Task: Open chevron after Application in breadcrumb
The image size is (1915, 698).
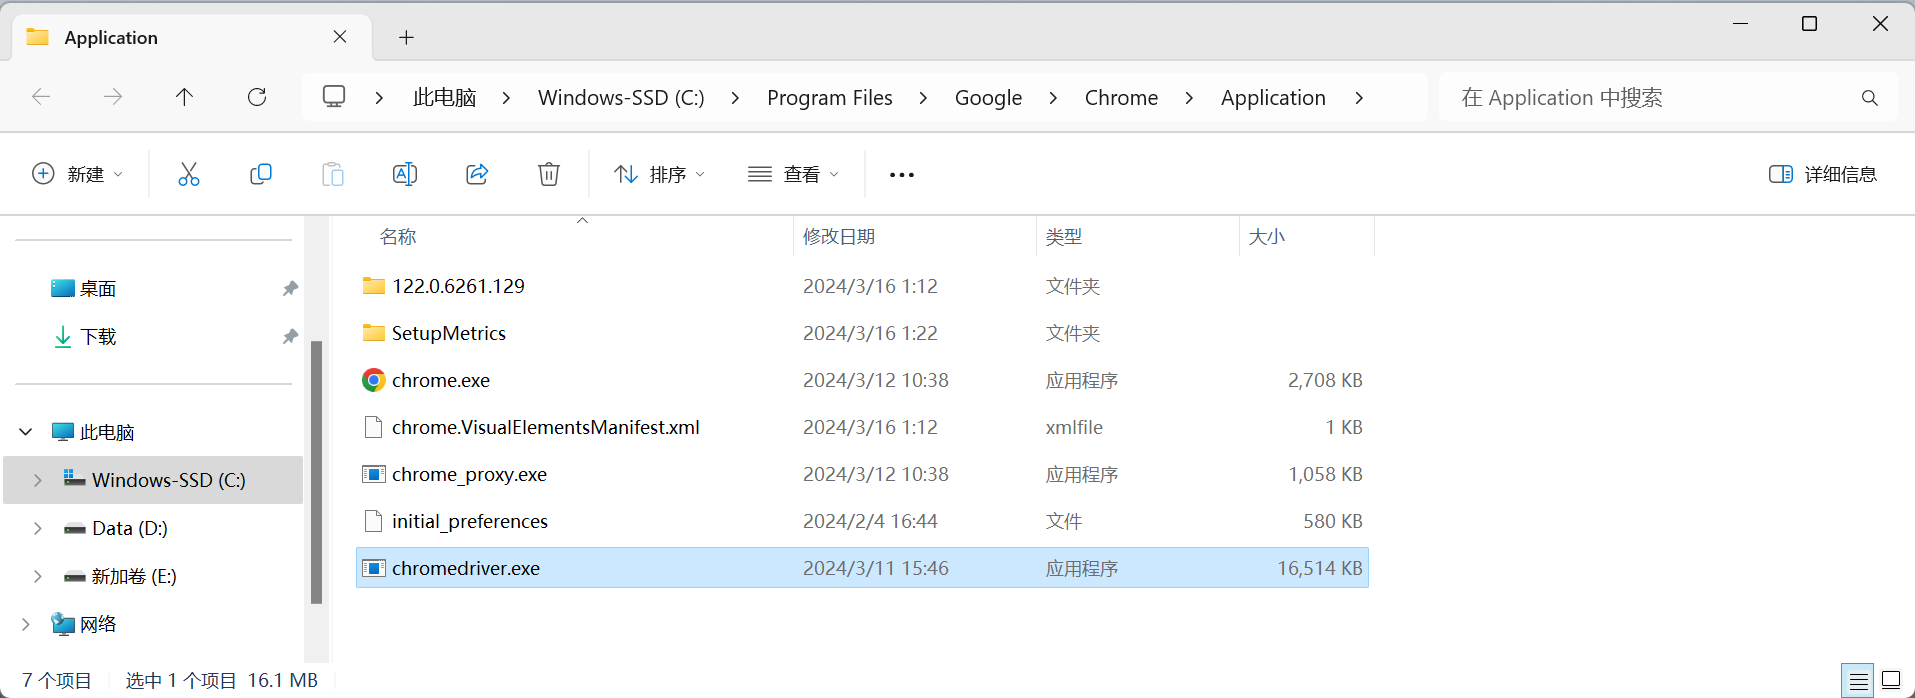Action: pyautogui.click(x=1359, y=98)
